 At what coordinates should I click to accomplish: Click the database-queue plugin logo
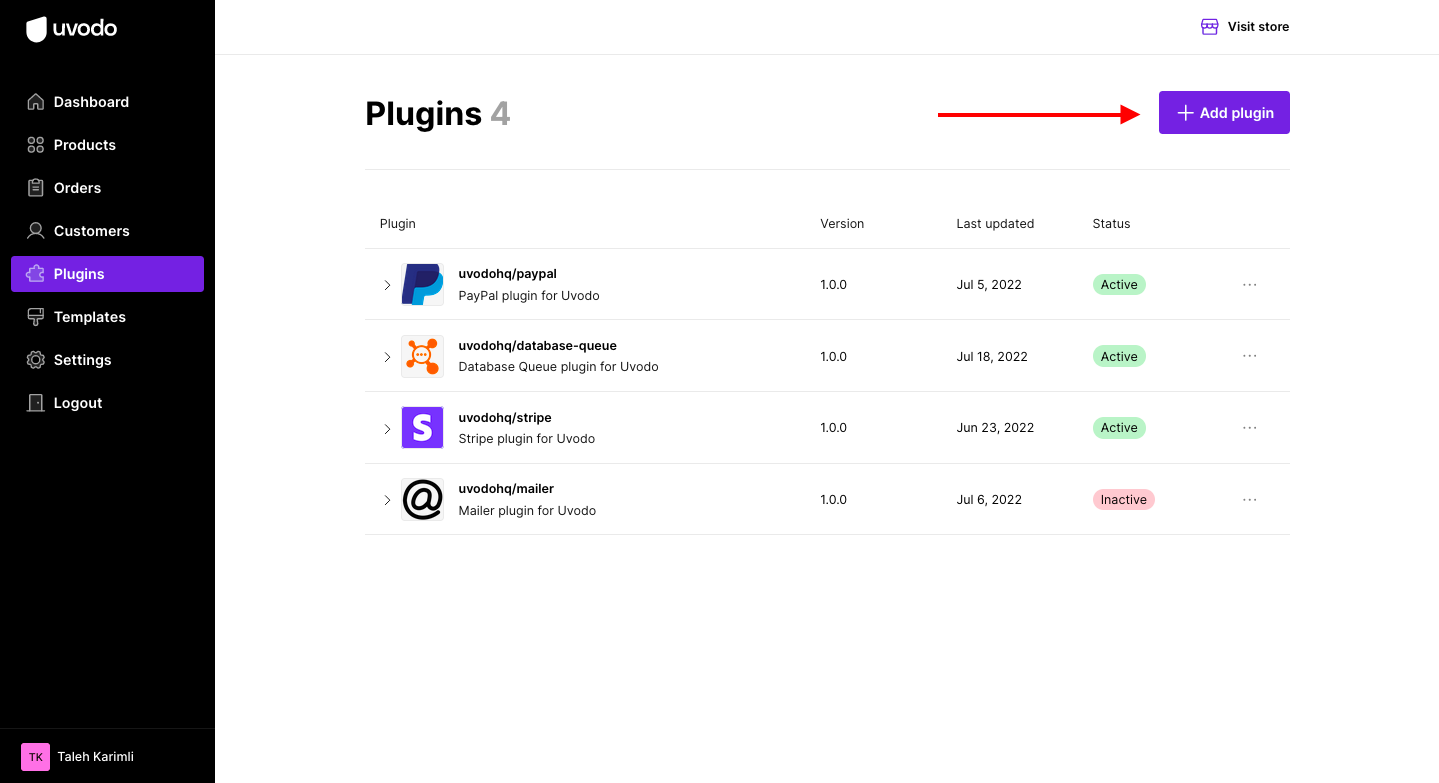point(422,356)
